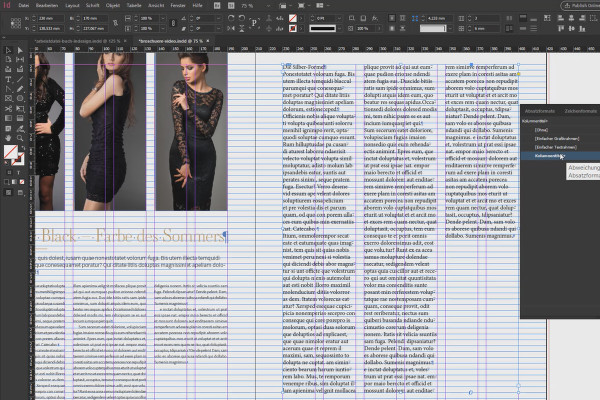
Task: Open the Datei menu
Action: (x=23, y=5)
